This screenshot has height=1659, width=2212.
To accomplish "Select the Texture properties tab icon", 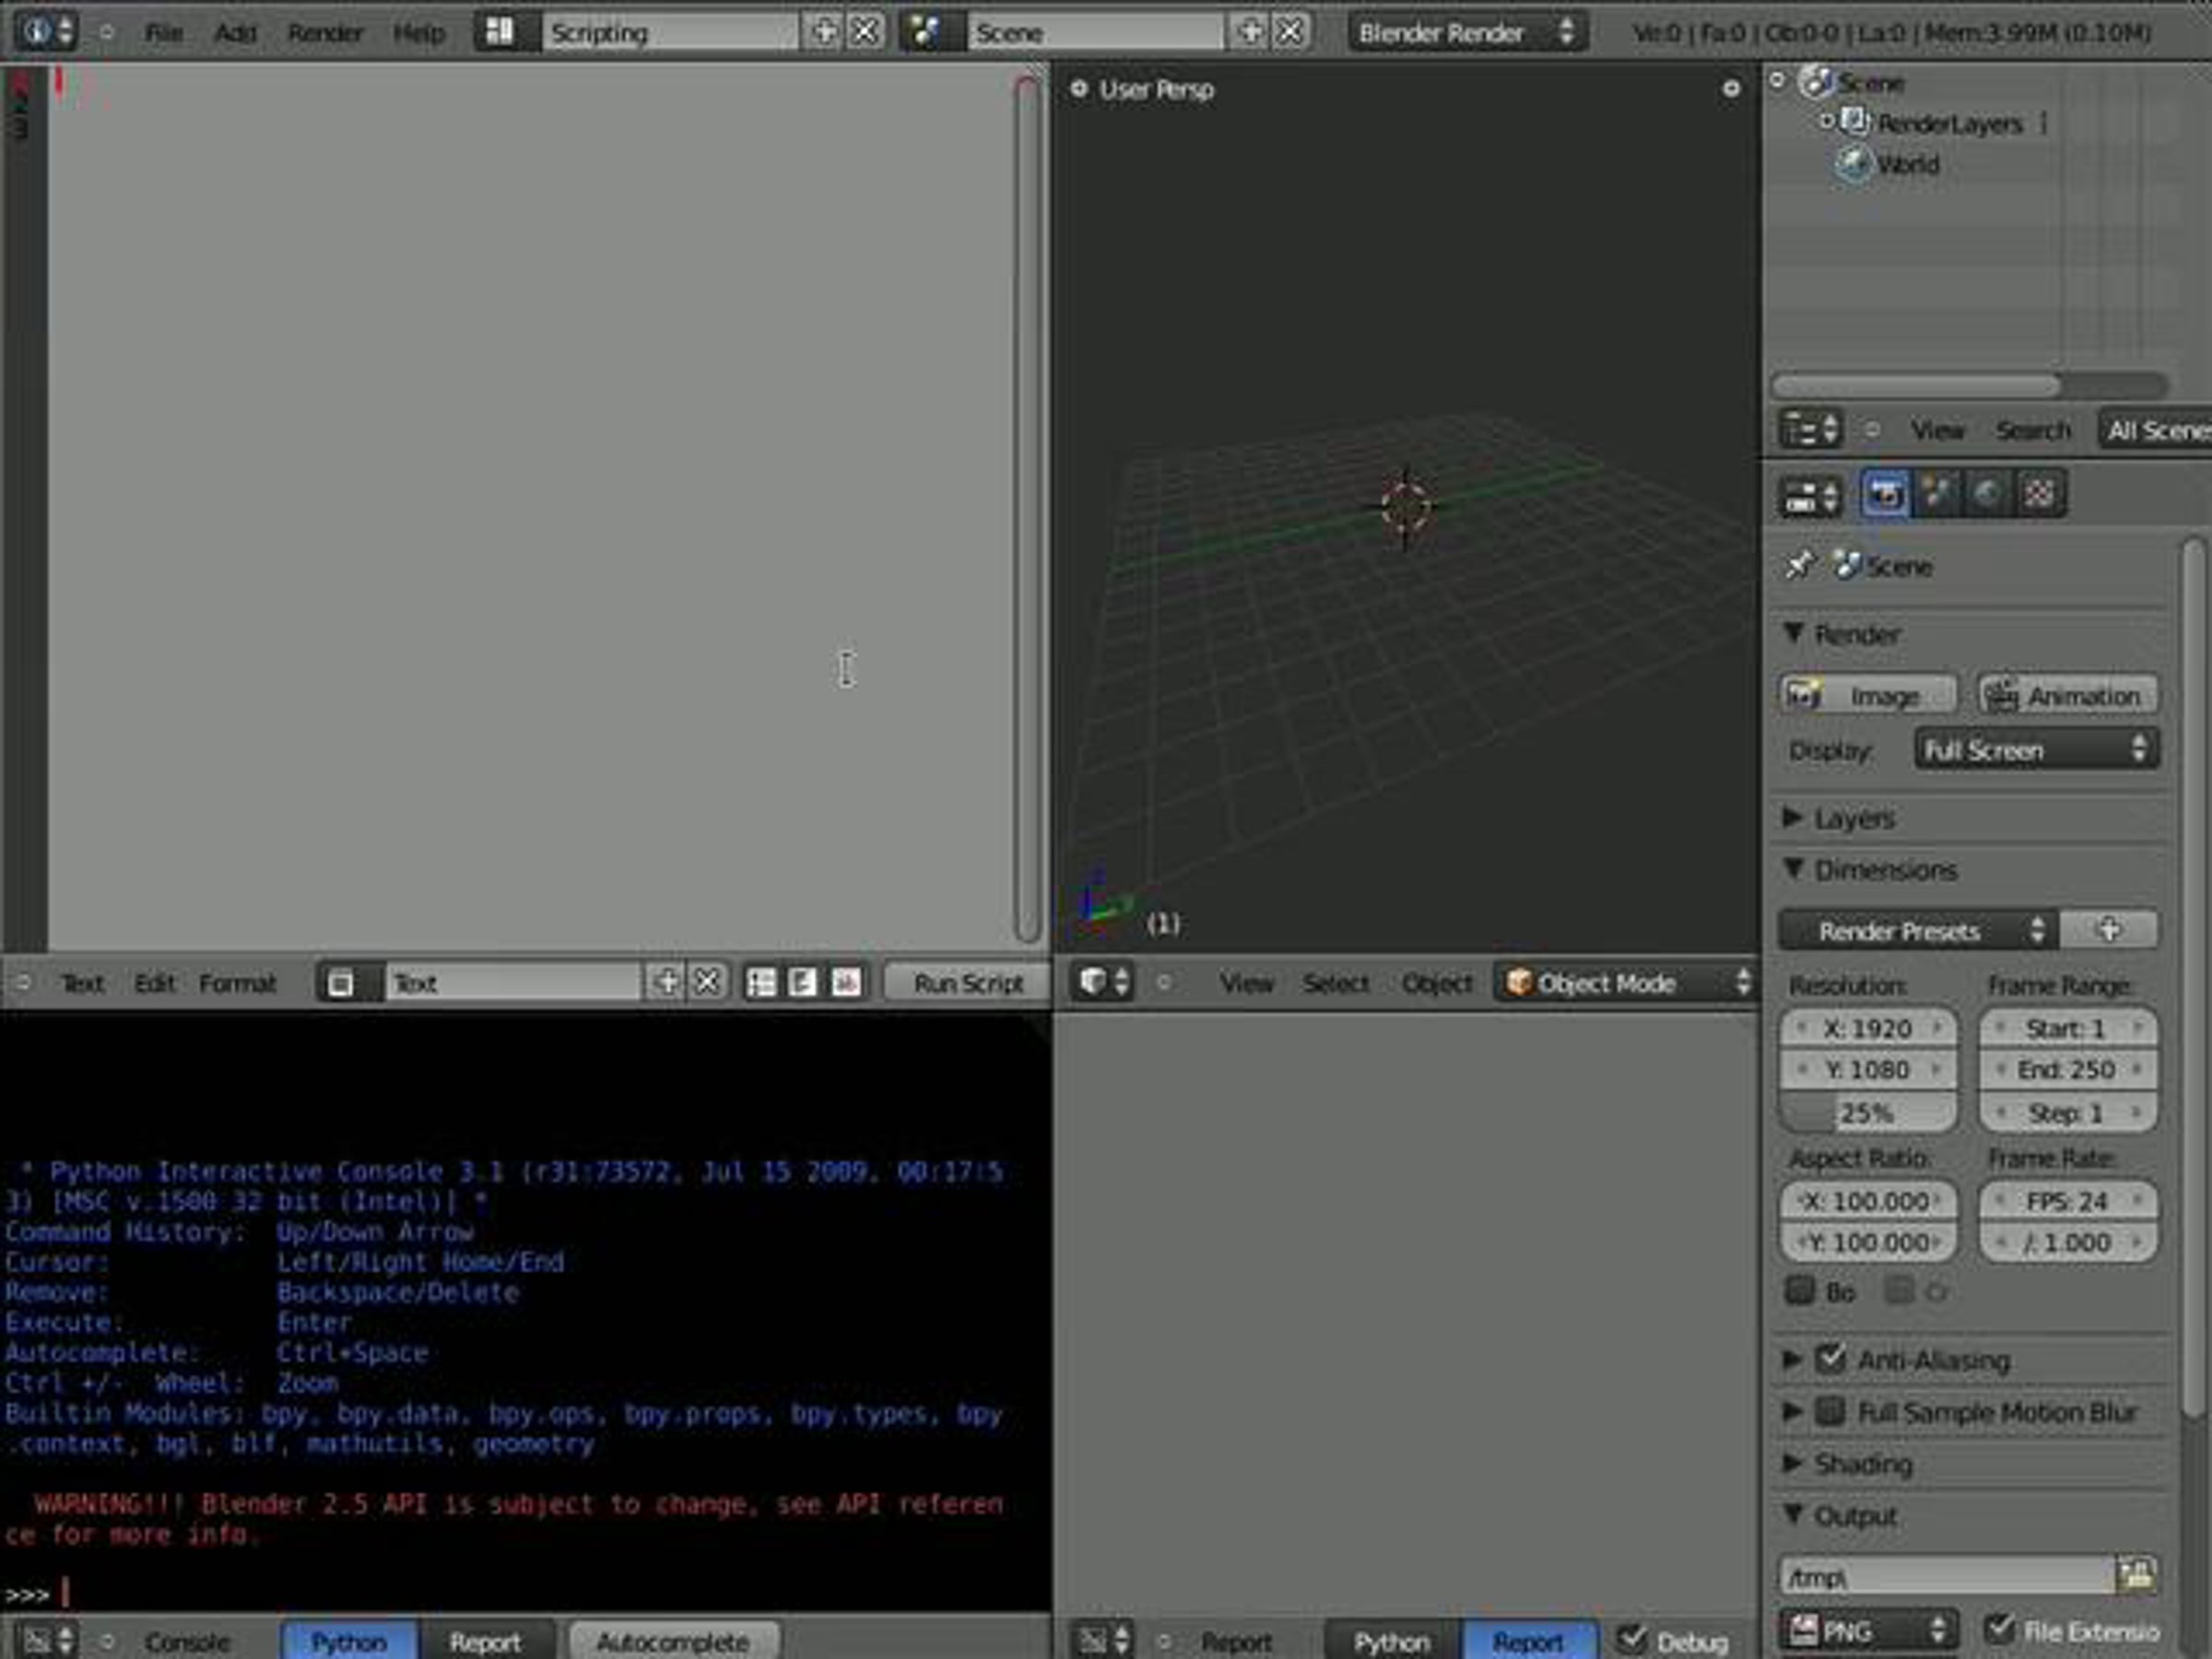I will [2040, 495].
